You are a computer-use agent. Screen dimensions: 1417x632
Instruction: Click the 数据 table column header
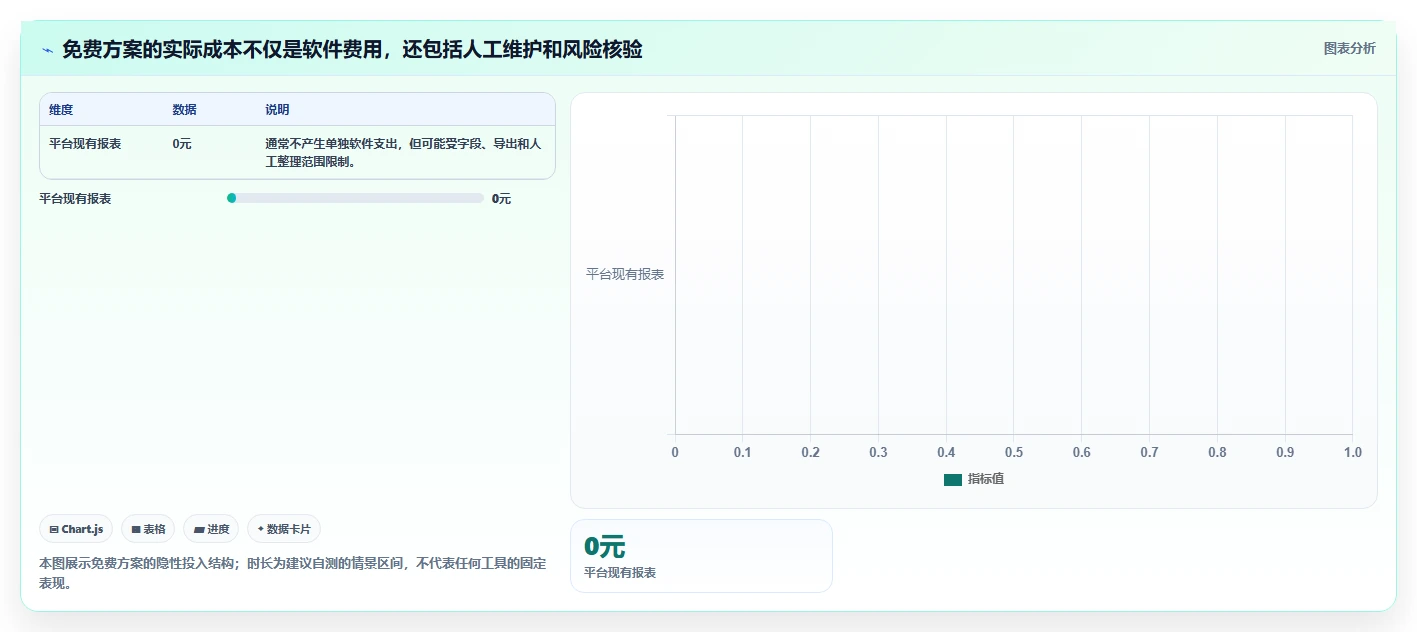pos(184,110)
